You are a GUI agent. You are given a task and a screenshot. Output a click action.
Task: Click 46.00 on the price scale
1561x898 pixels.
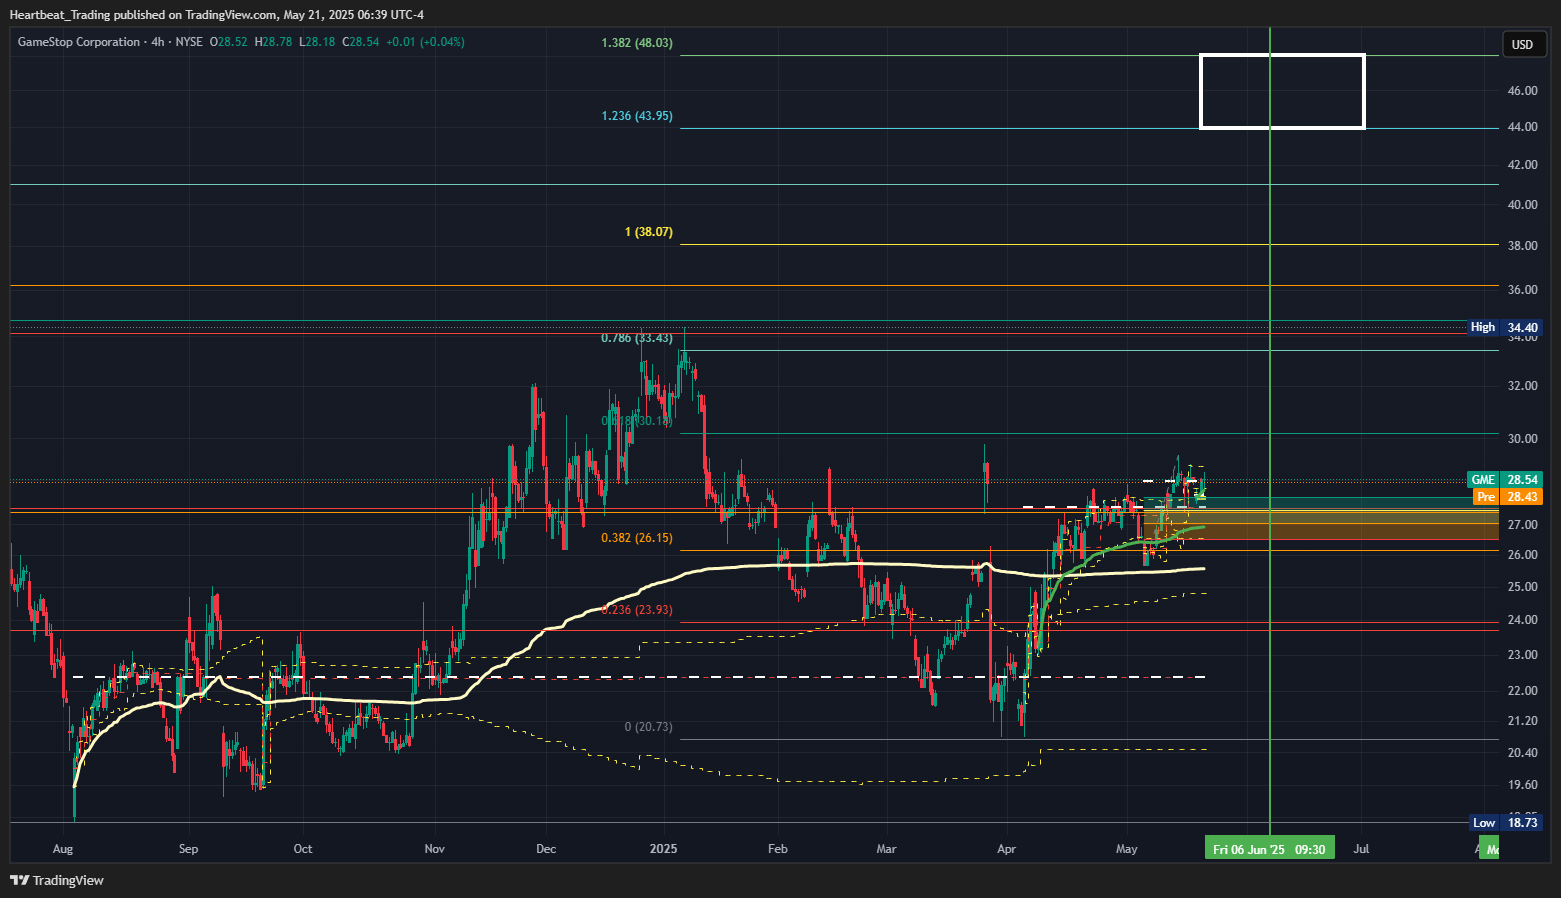click(1522, 91)
